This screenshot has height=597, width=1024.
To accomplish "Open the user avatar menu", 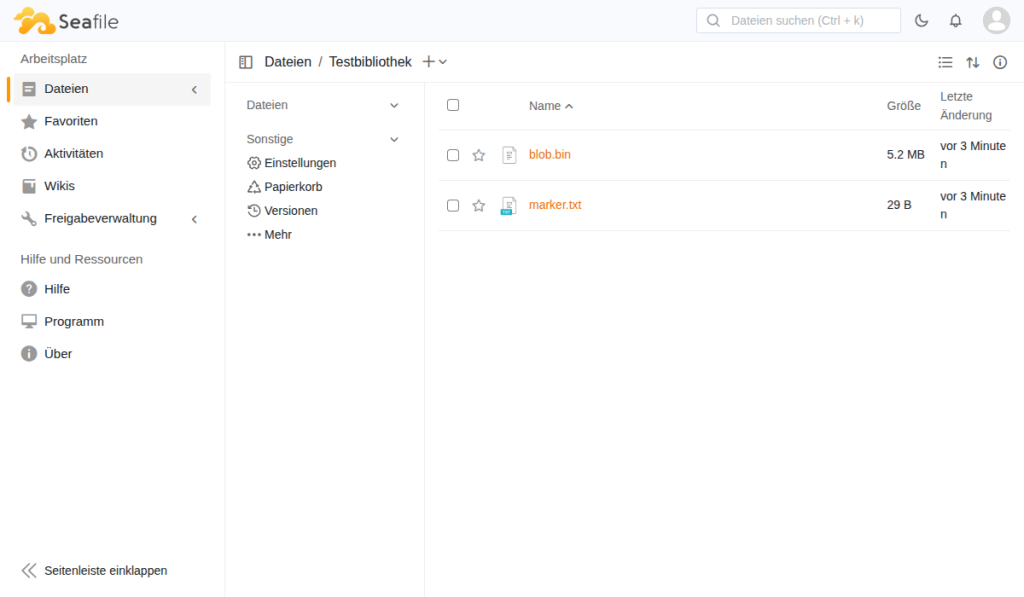I will (997, 21).
